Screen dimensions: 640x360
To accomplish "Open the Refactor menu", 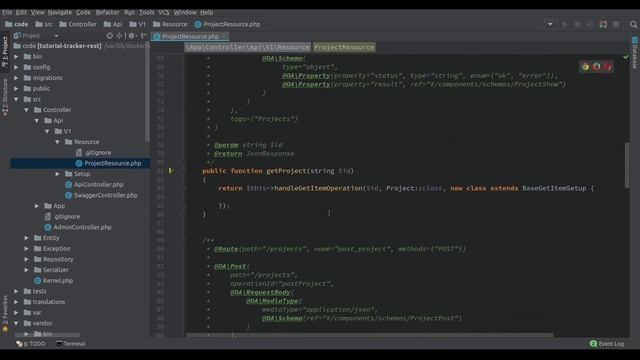I will 107,12.
